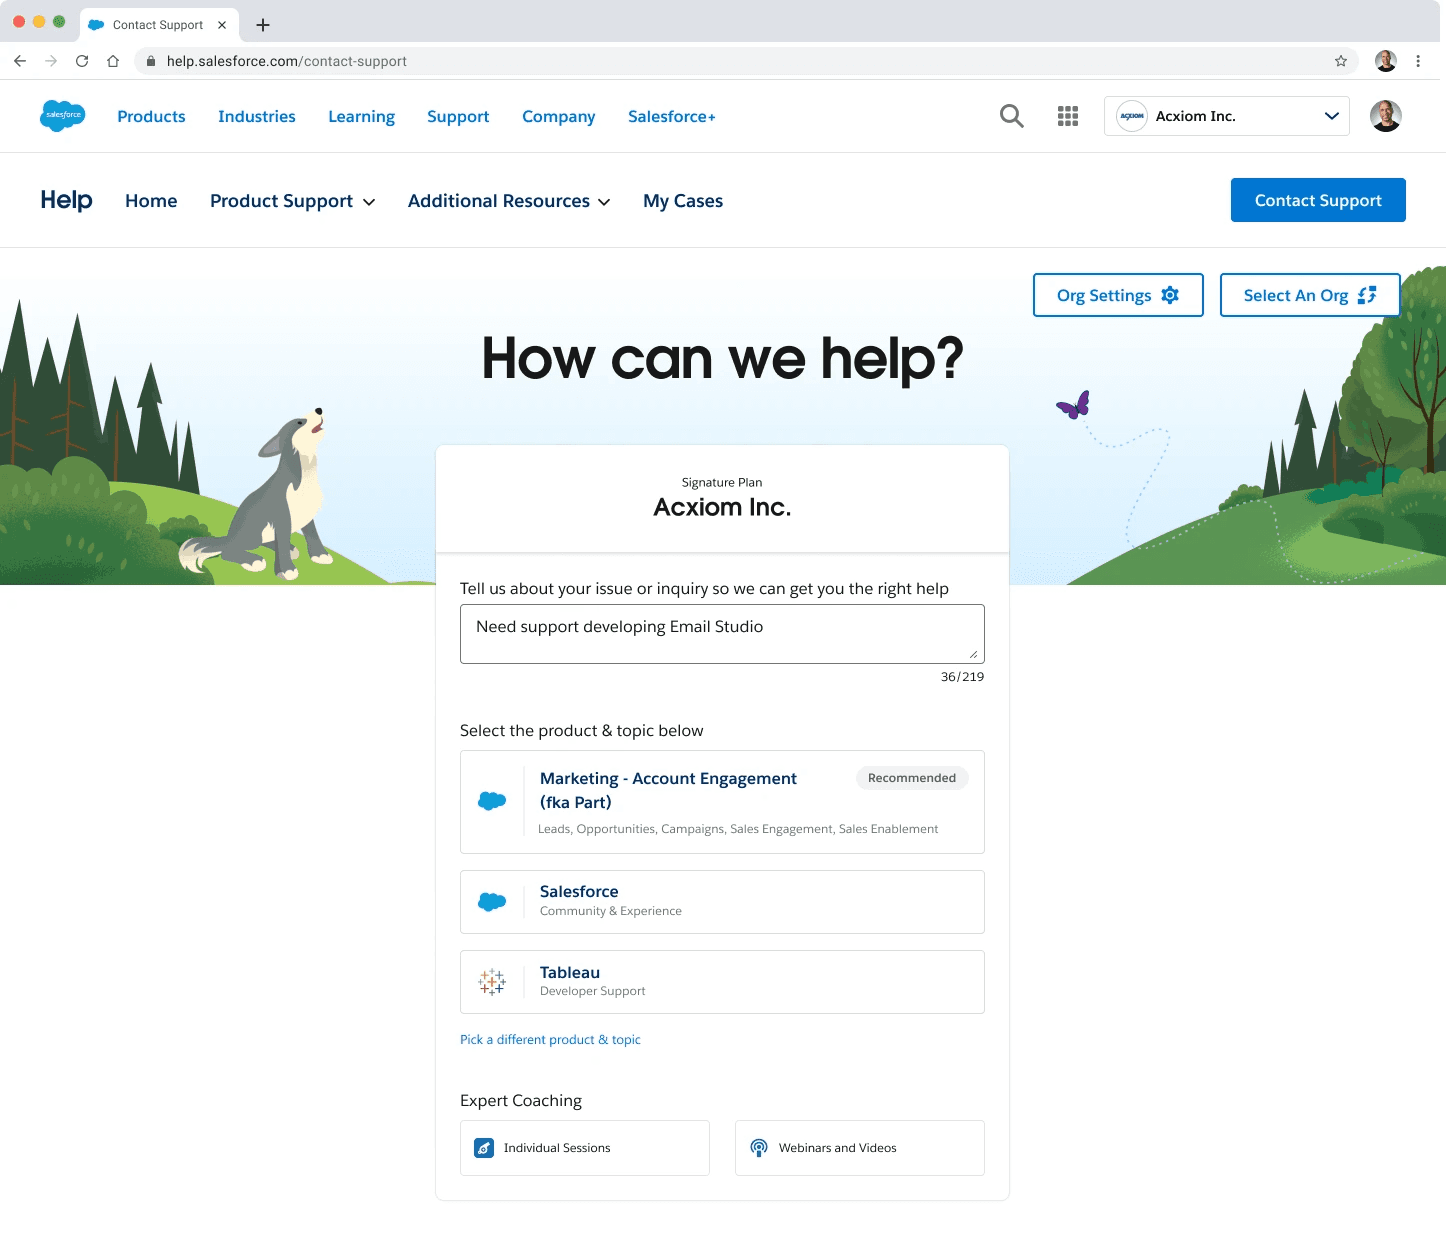
Task: Open the Learning menu
Action: pyautogui.click(x=361, y=117)
